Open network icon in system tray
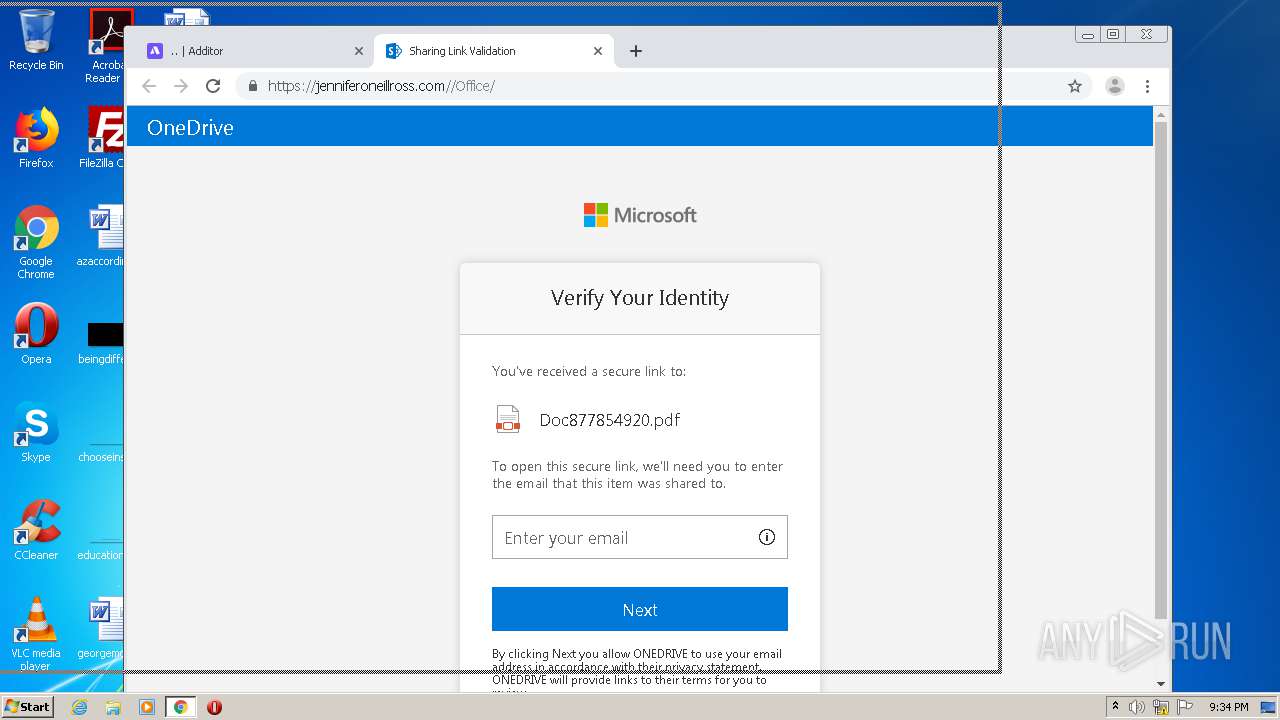Image resolution: width=1280 pixels, height=720 pixels. coord(1161,707)
